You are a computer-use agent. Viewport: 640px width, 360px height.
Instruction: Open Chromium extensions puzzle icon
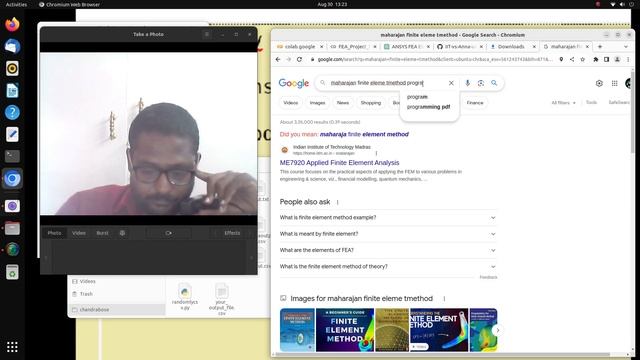pyautogui.click(x=596, y=59)
